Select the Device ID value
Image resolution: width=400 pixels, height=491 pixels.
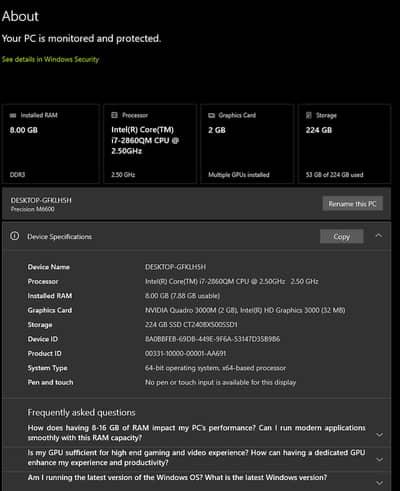pyautogui.click(x=212, y=339)
